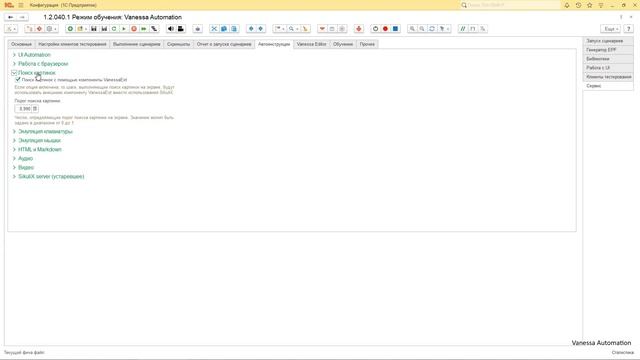Open the hamburger main menu icon
The height and width of the screenshot is (360, 640).
[x=21, y=5]
